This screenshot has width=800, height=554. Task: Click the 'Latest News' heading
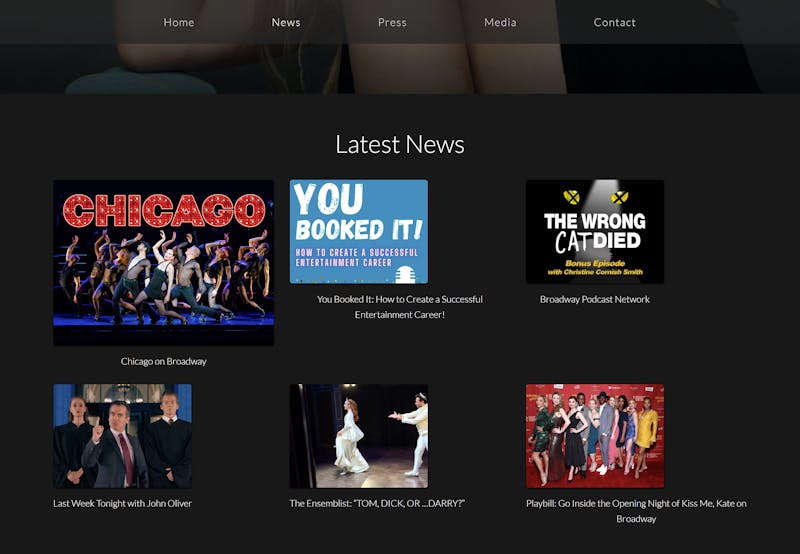[400, 144]
